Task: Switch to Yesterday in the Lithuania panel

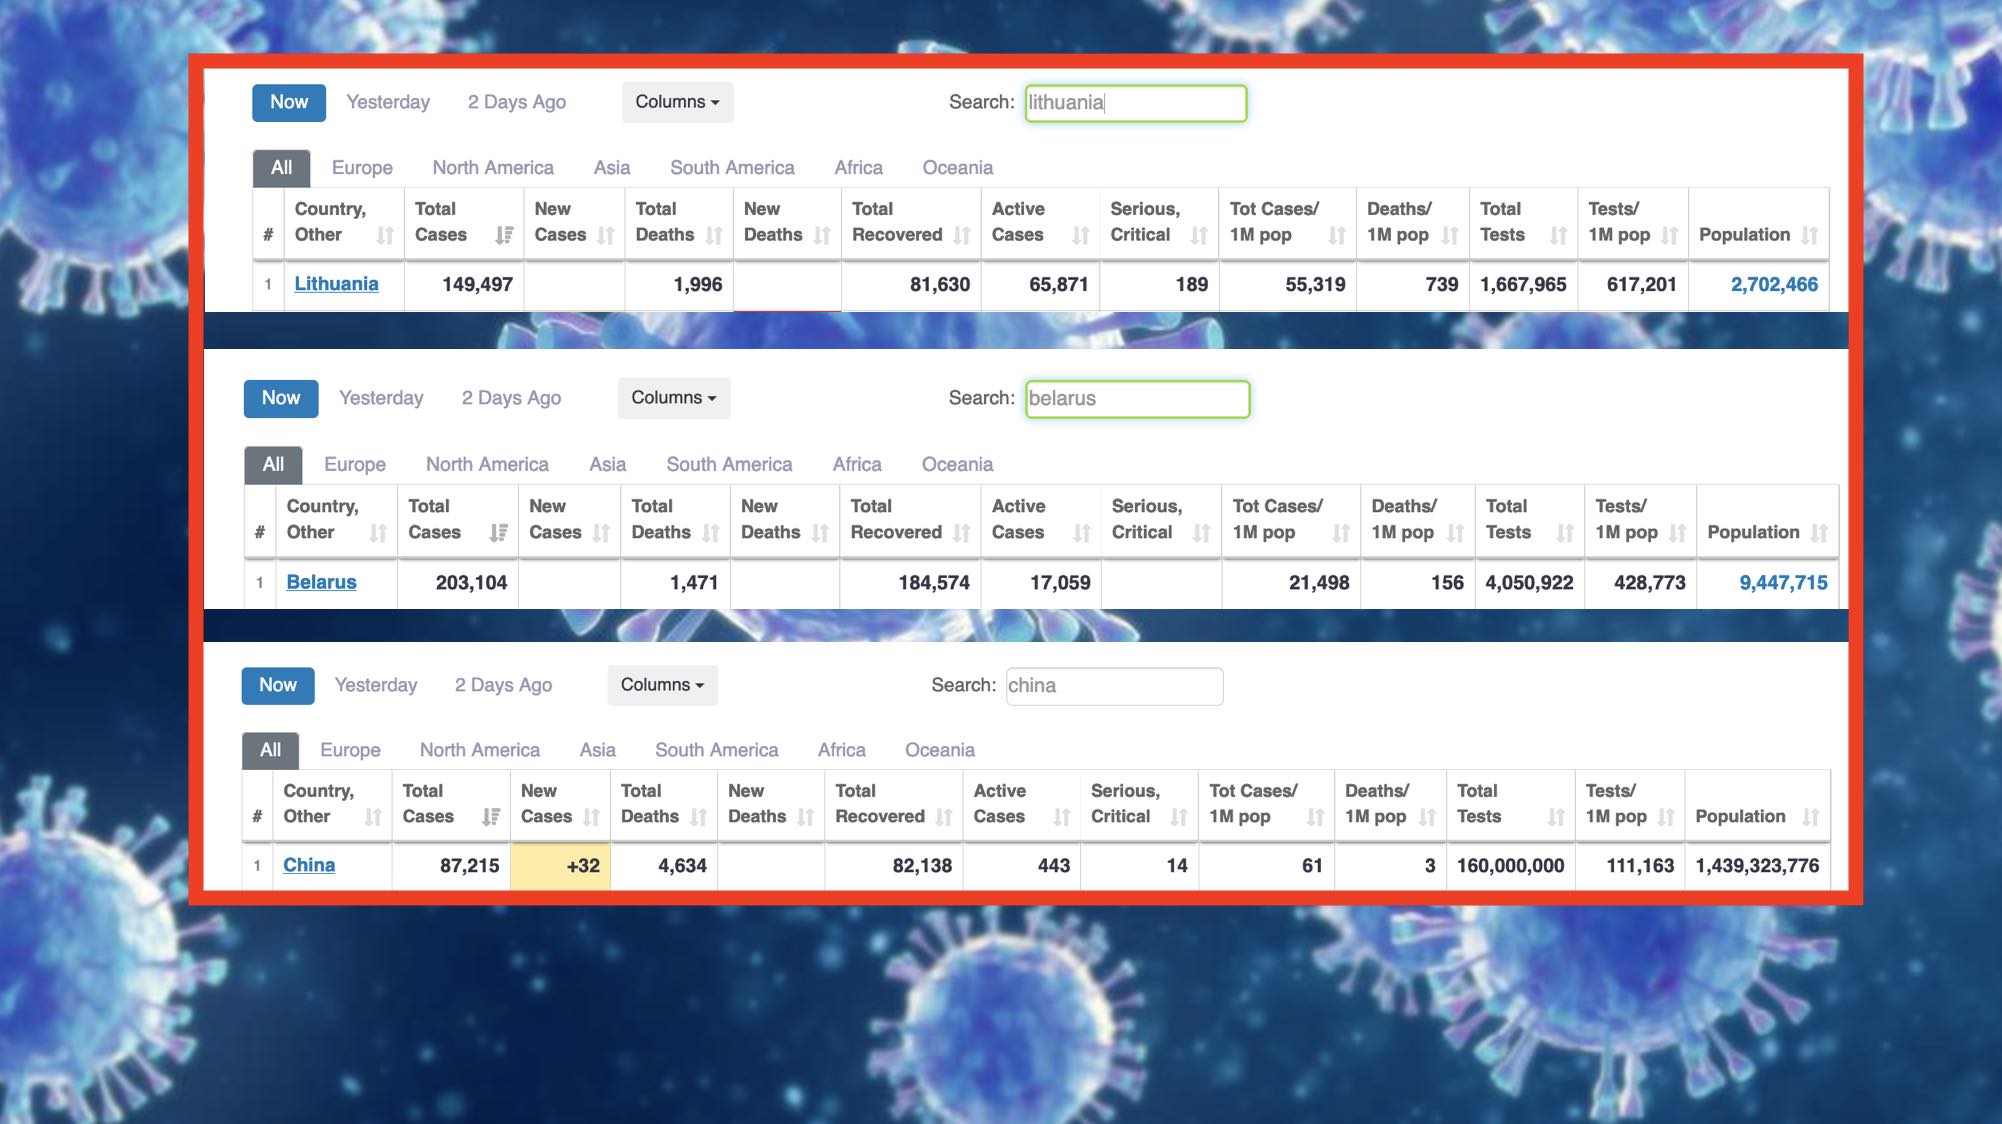Action: (x=388, y=102)
